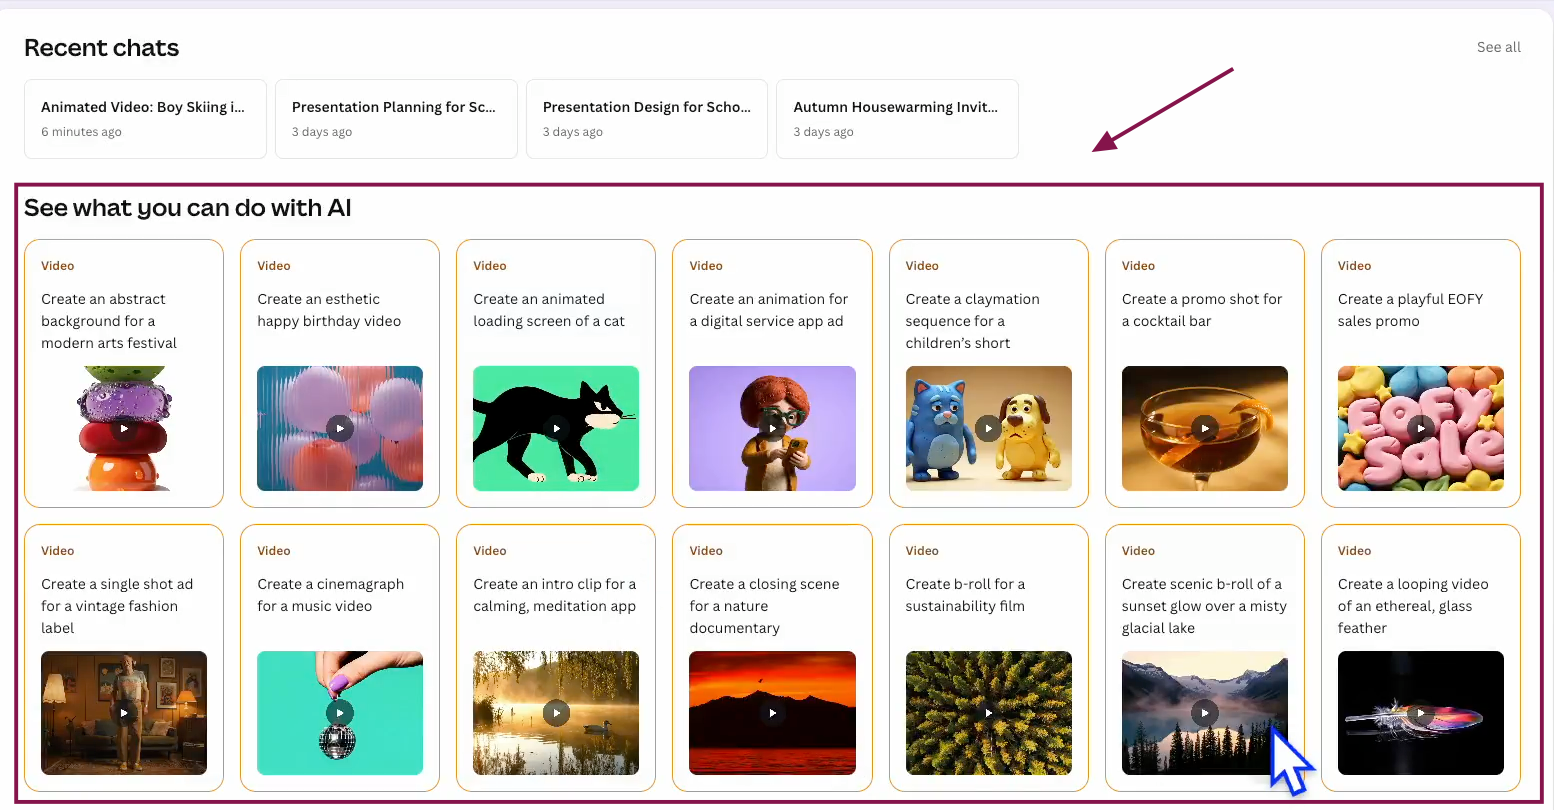Viewport: 1554px width, 810px height.
Task: Open 'Presentation Design for Scho...' recent chat
Action: point(647,119)
